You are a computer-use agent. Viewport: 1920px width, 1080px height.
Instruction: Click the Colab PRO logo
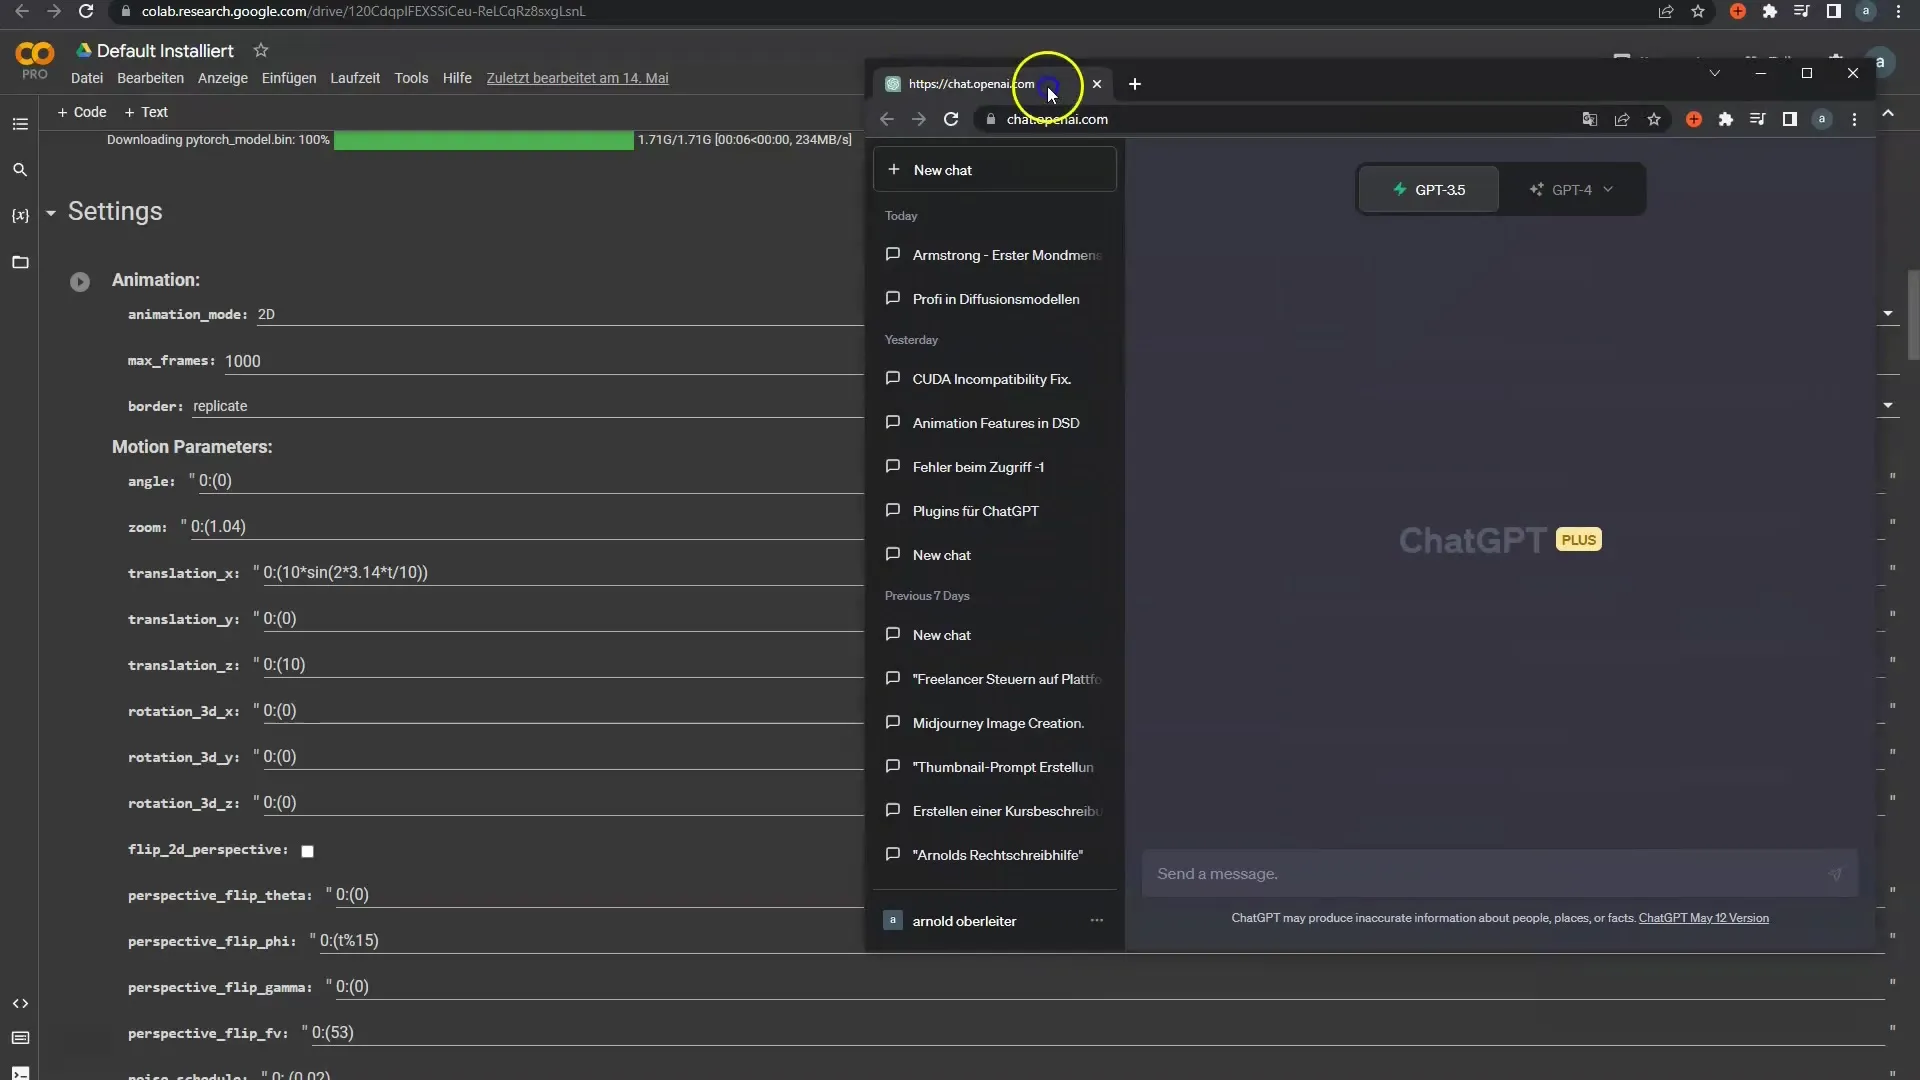(x=35, y=60)
